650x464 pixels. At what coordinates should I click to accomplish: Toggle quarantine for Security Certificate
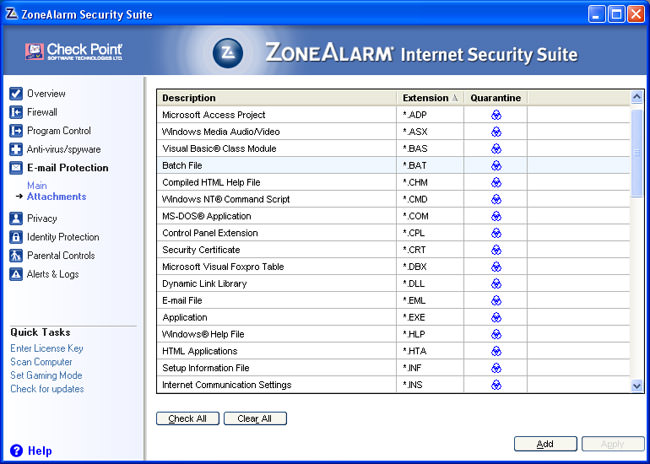pos(496,250)
